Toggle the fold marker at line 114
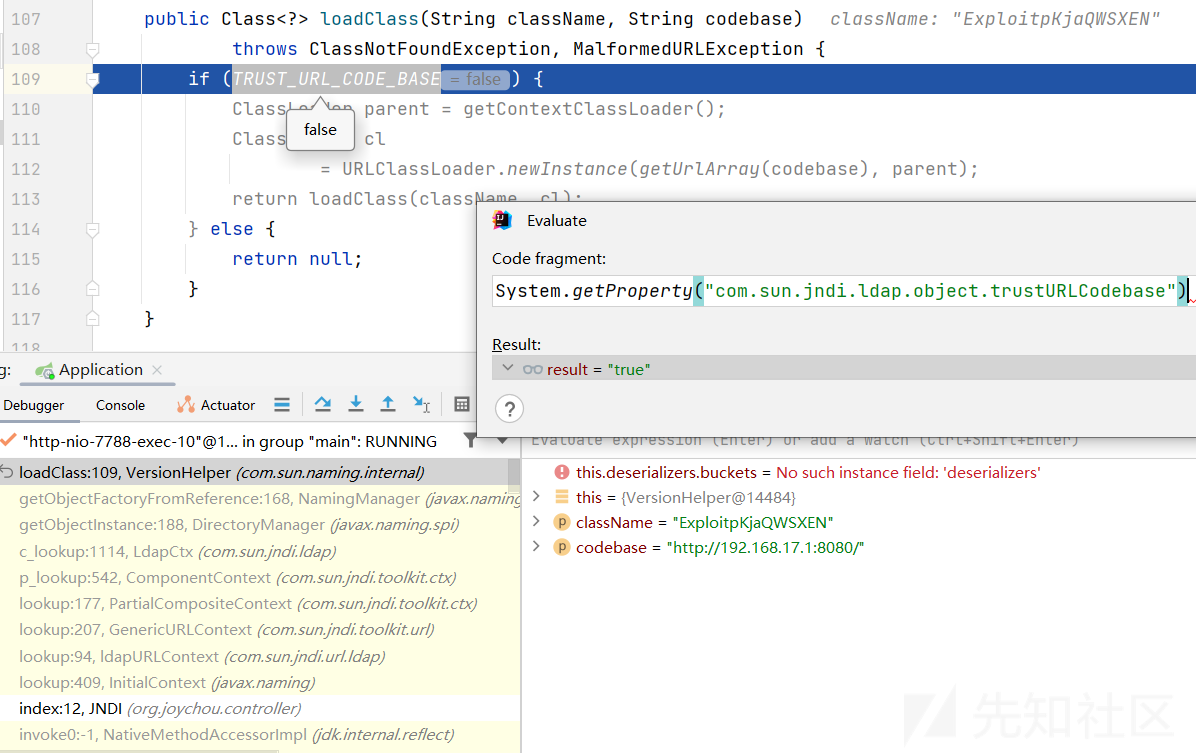 93,229
